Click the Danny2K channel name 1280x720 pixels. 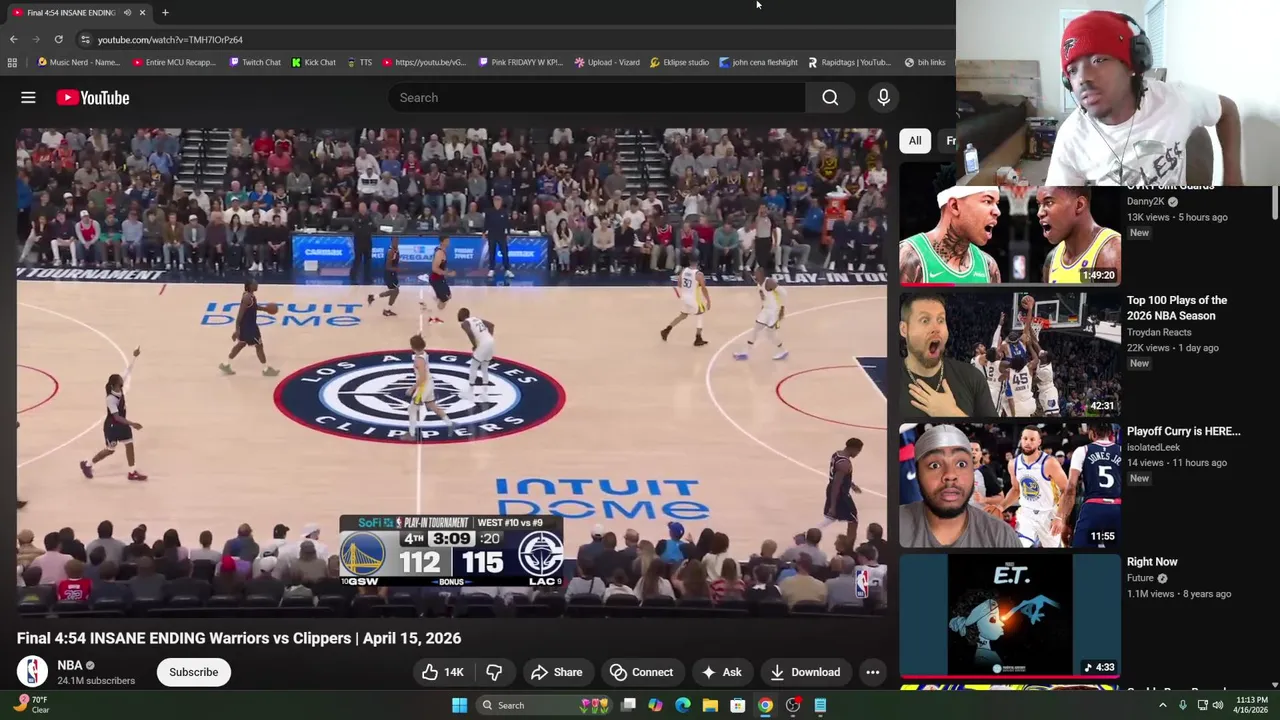point(1146,201)
